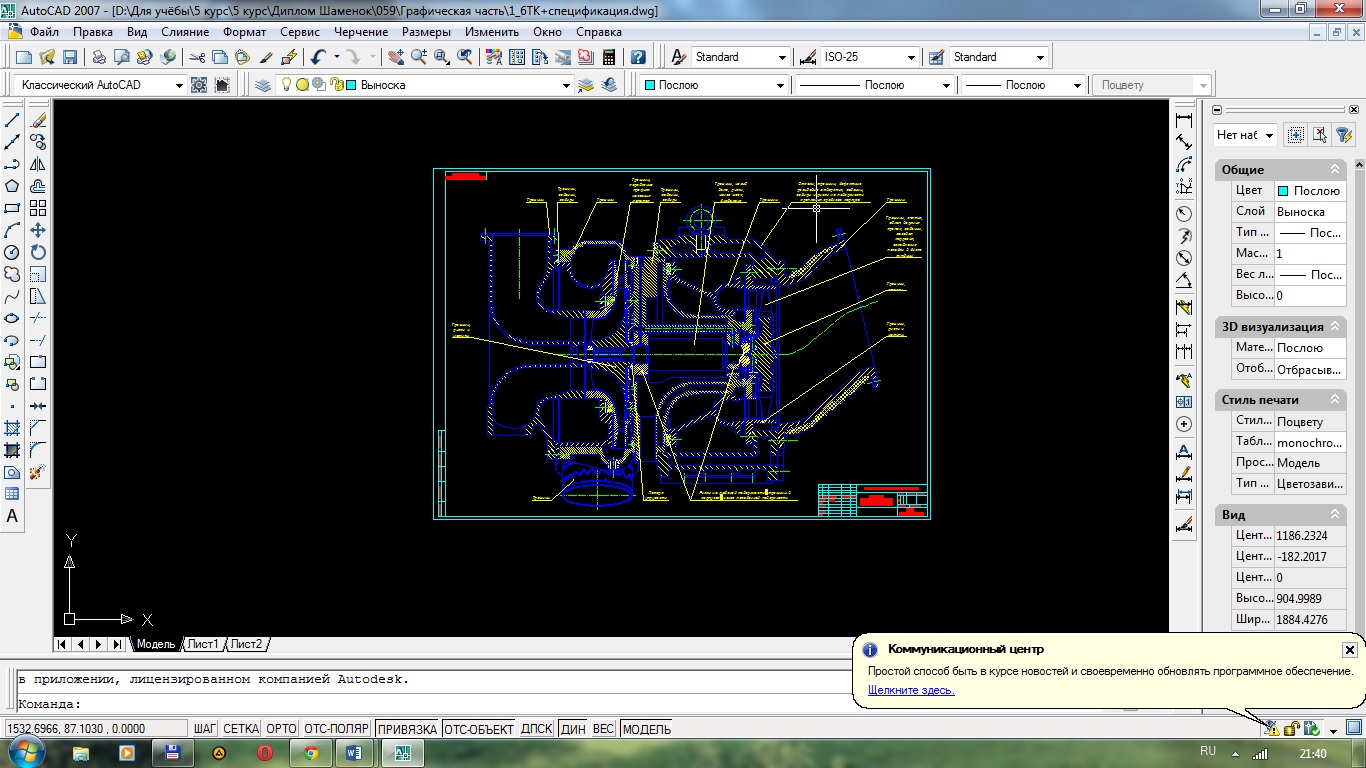Toggle ОТС-ОБЪЕКТ object tracking
The image size is (1366, 768).
pyautogui.click(x=479, y=729)
